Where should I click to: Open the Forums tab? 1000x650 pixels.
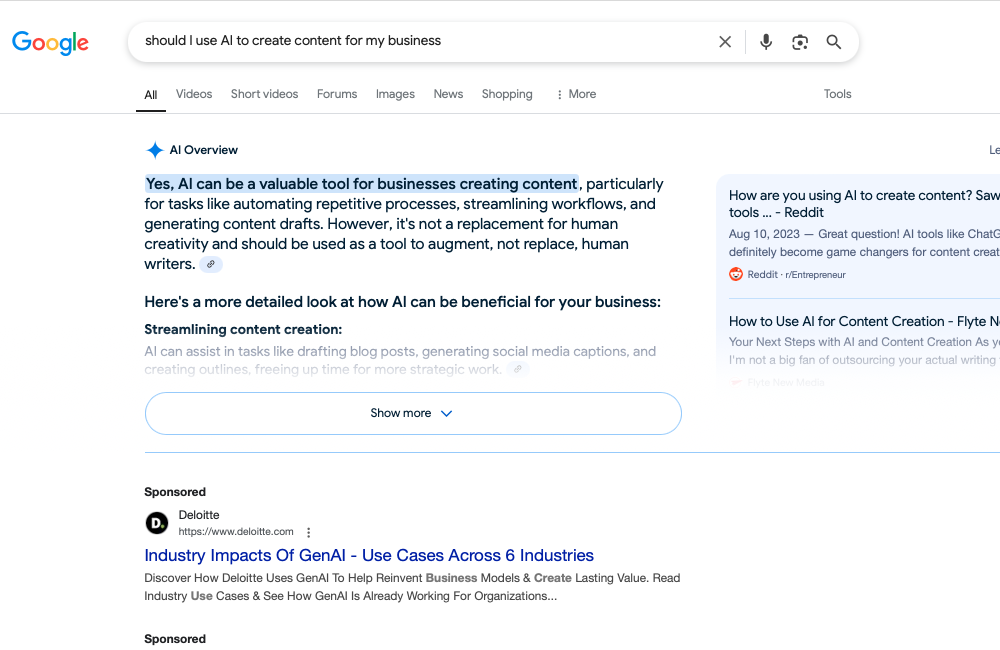[337, 94]
